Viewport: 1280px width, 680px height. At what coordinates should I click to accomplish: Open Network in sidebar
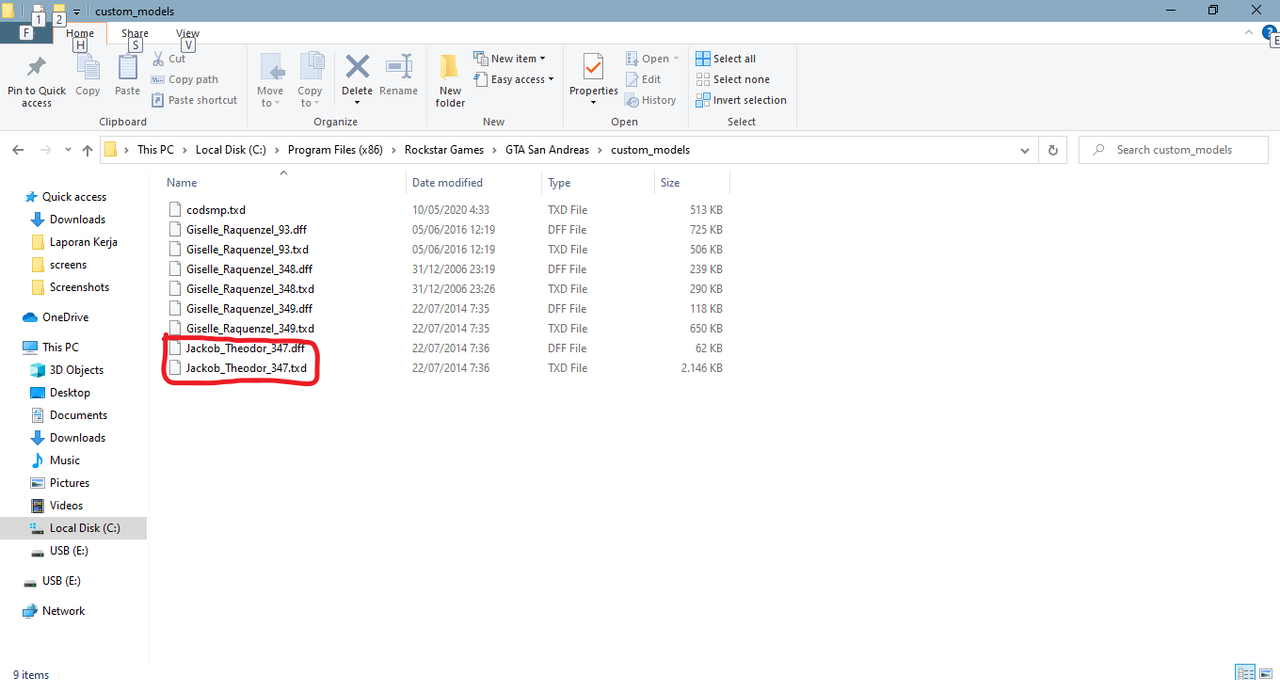point(63,611)
